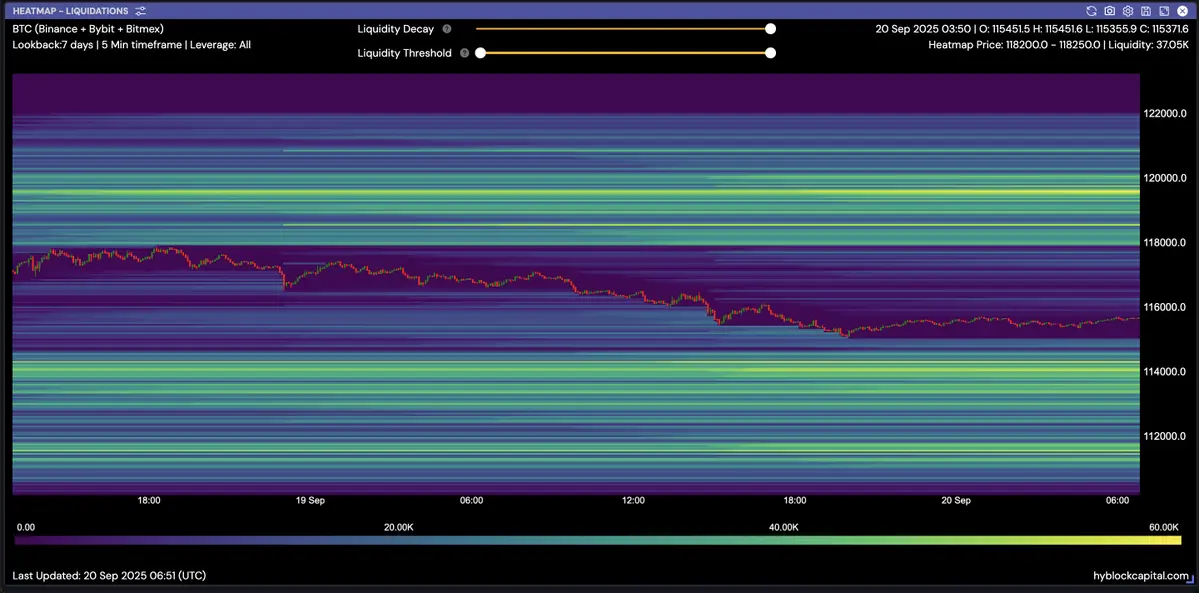Expand the heatmap panel to fullscreen
Image resolution: width=1199 pixels, height=593 pixels.
(x=1164, y=11)
